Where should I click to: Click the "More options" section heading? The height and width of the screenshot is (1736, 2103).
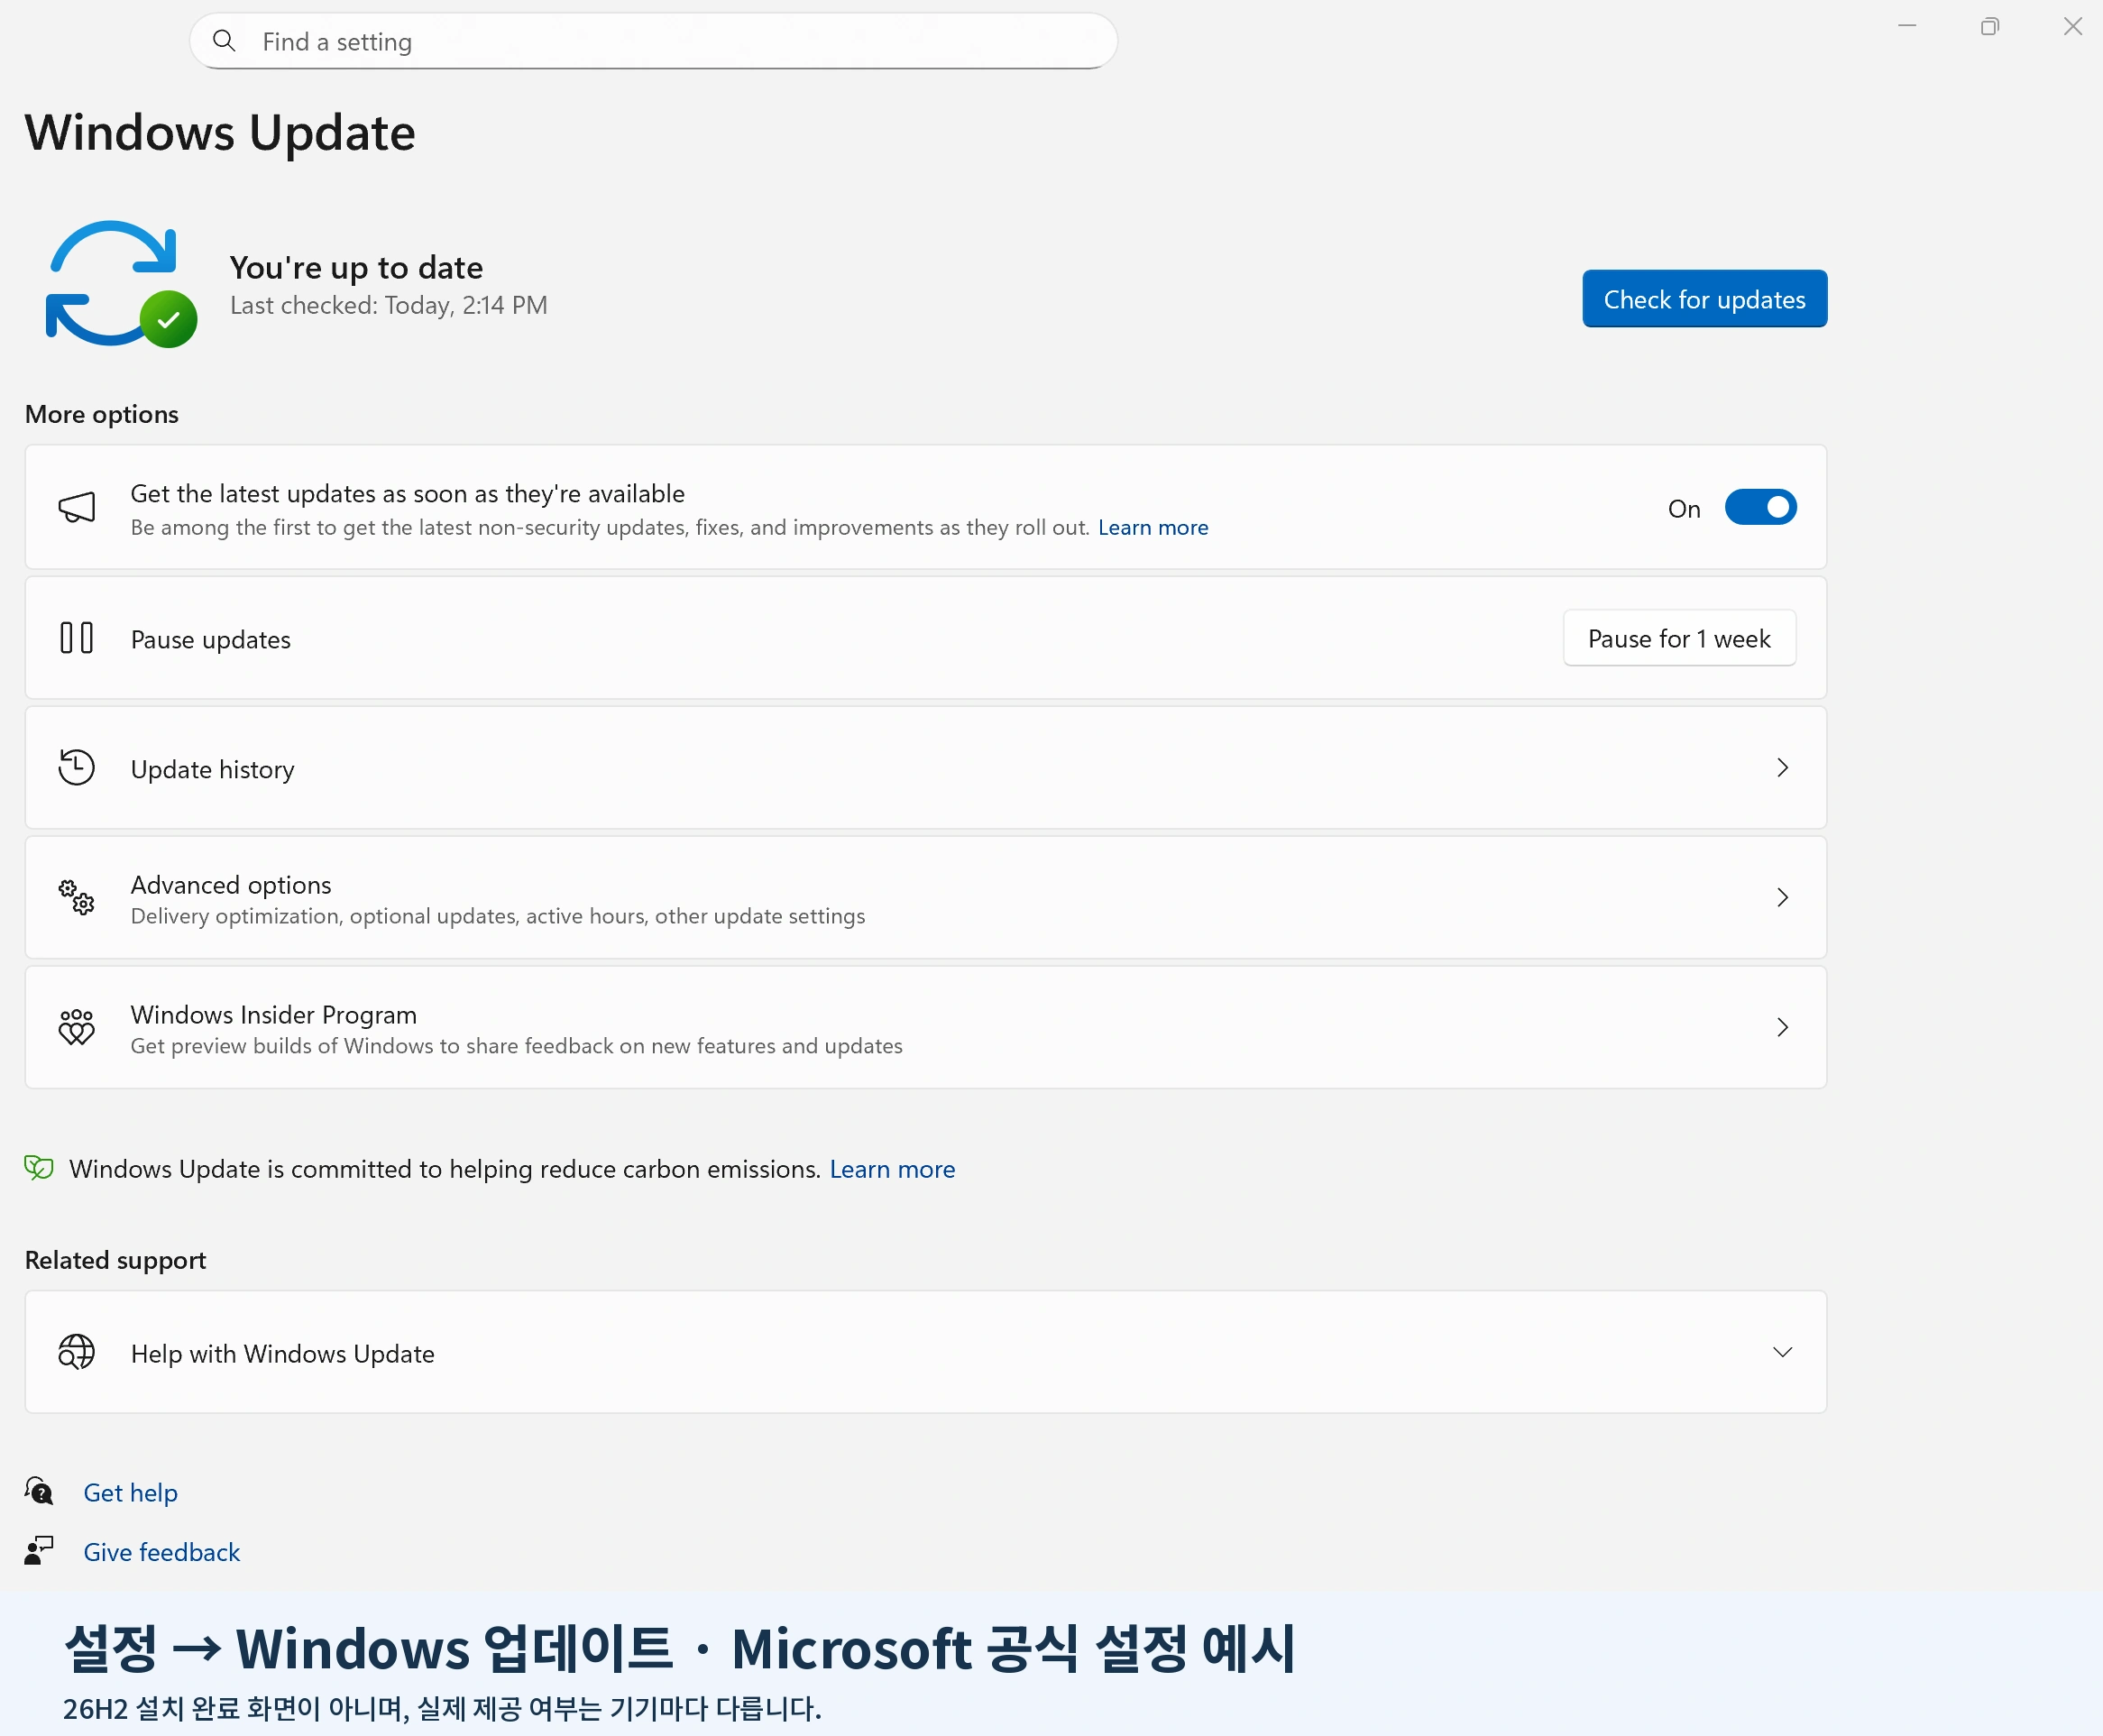click(x=101, y=414)
